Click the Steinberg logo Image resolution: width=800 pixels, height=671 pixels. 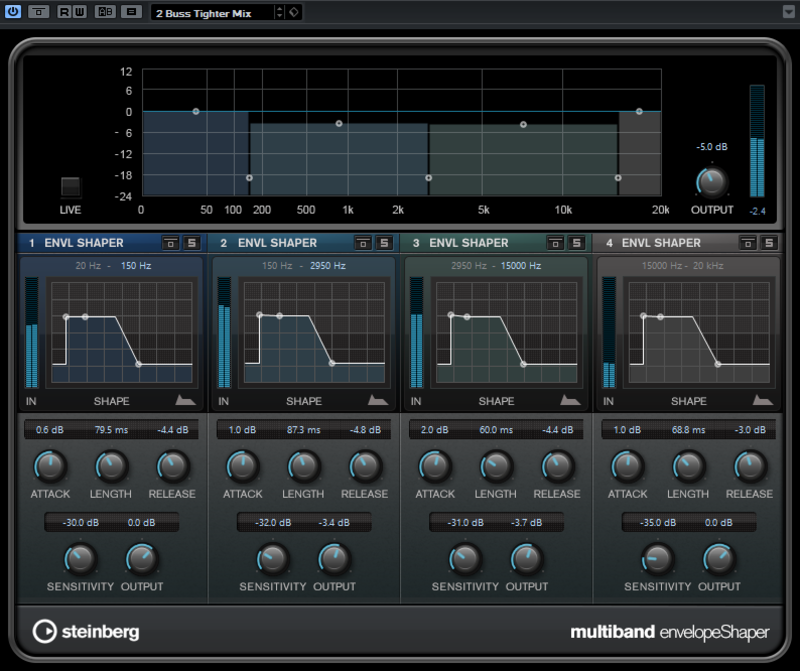[86, 632]
